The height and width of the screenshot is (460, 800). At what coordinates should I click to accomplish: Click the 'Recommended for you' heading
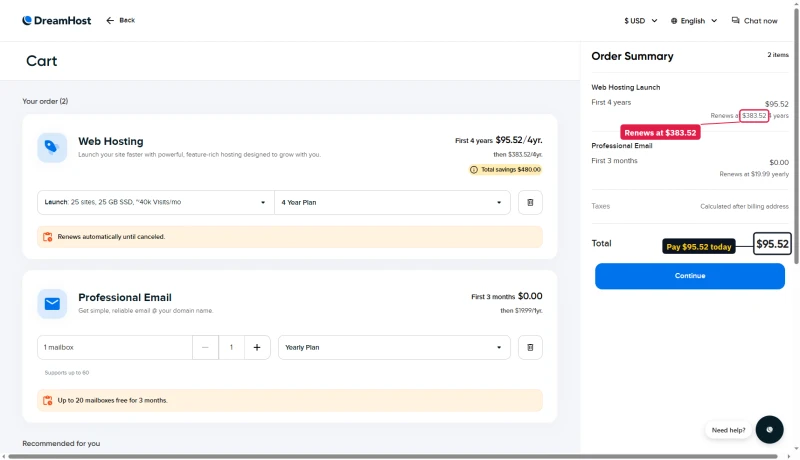pos(61,444)
